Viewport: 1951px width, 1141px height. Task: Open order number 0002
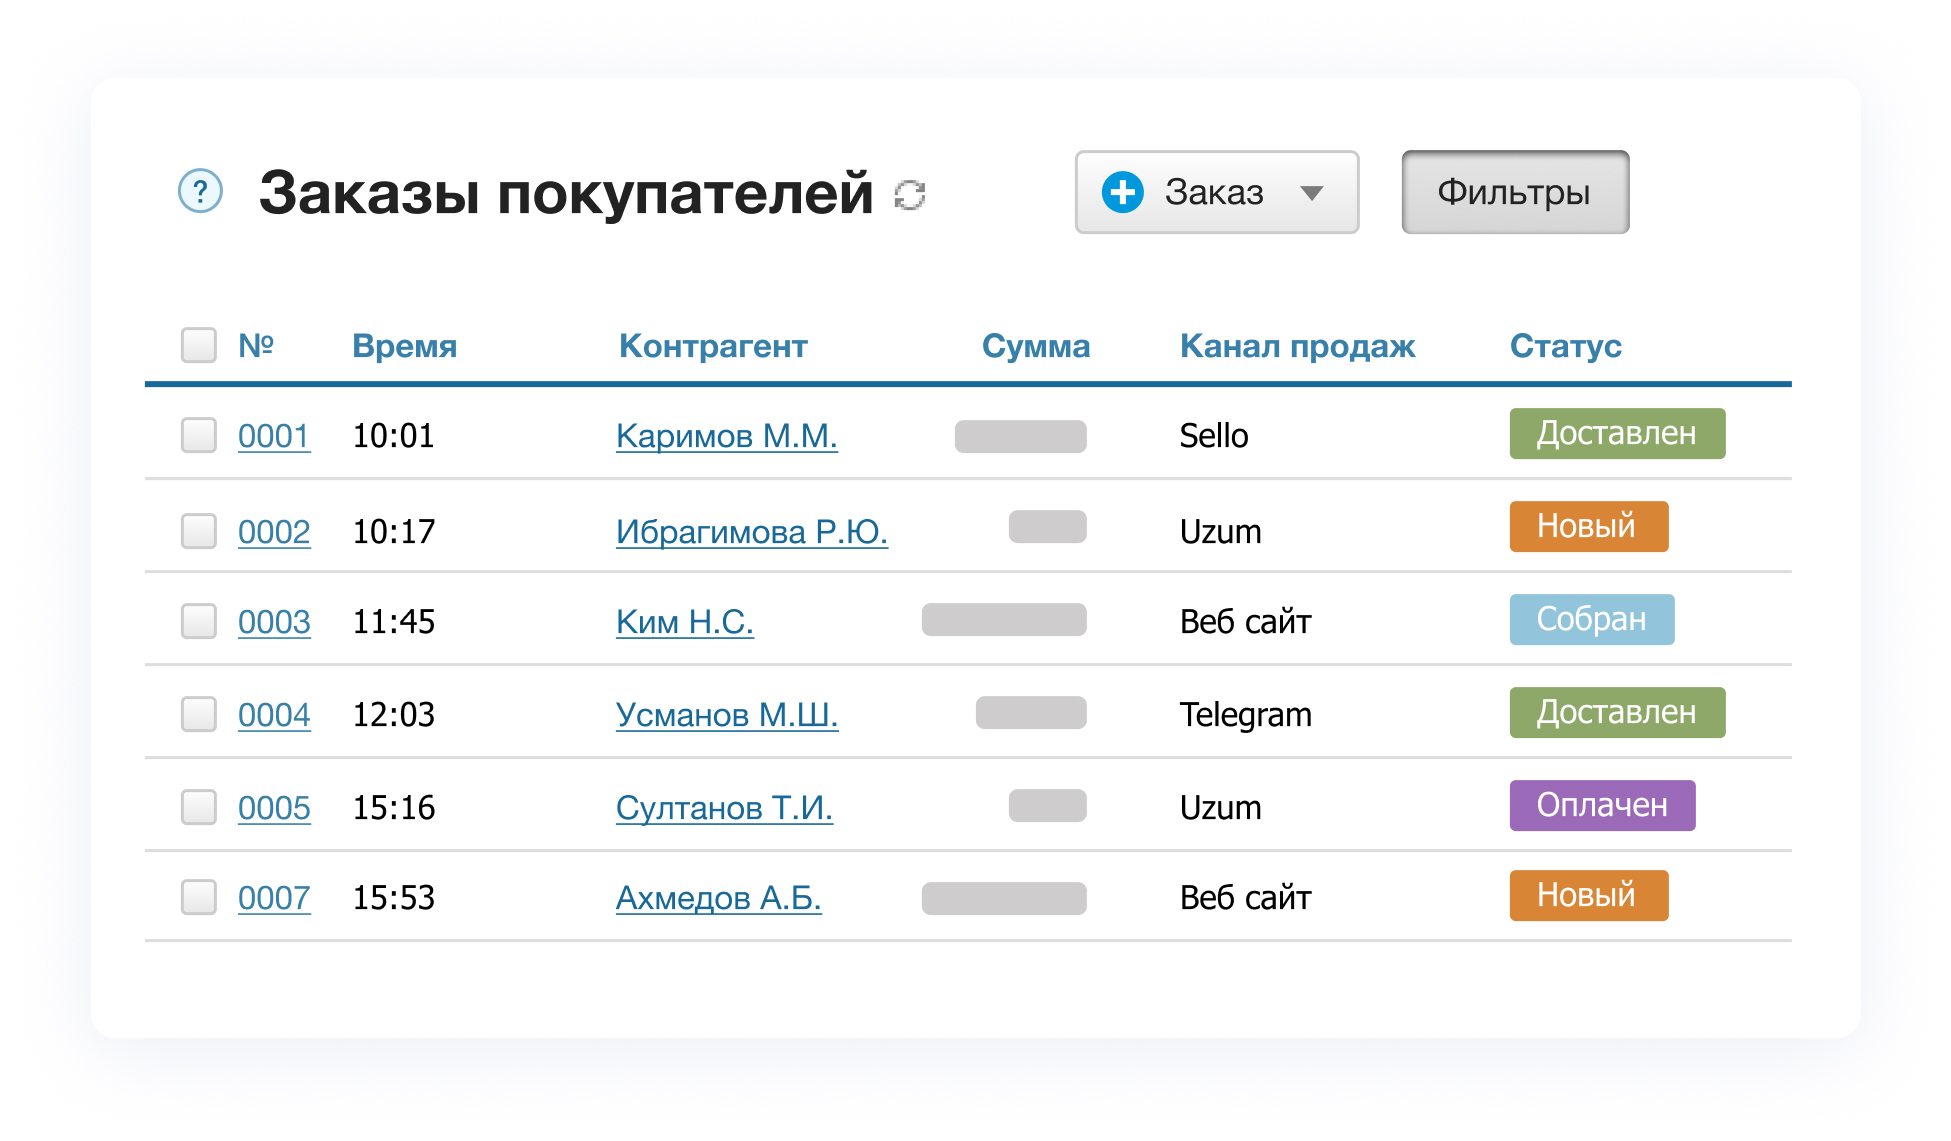[x=274, y=532]
